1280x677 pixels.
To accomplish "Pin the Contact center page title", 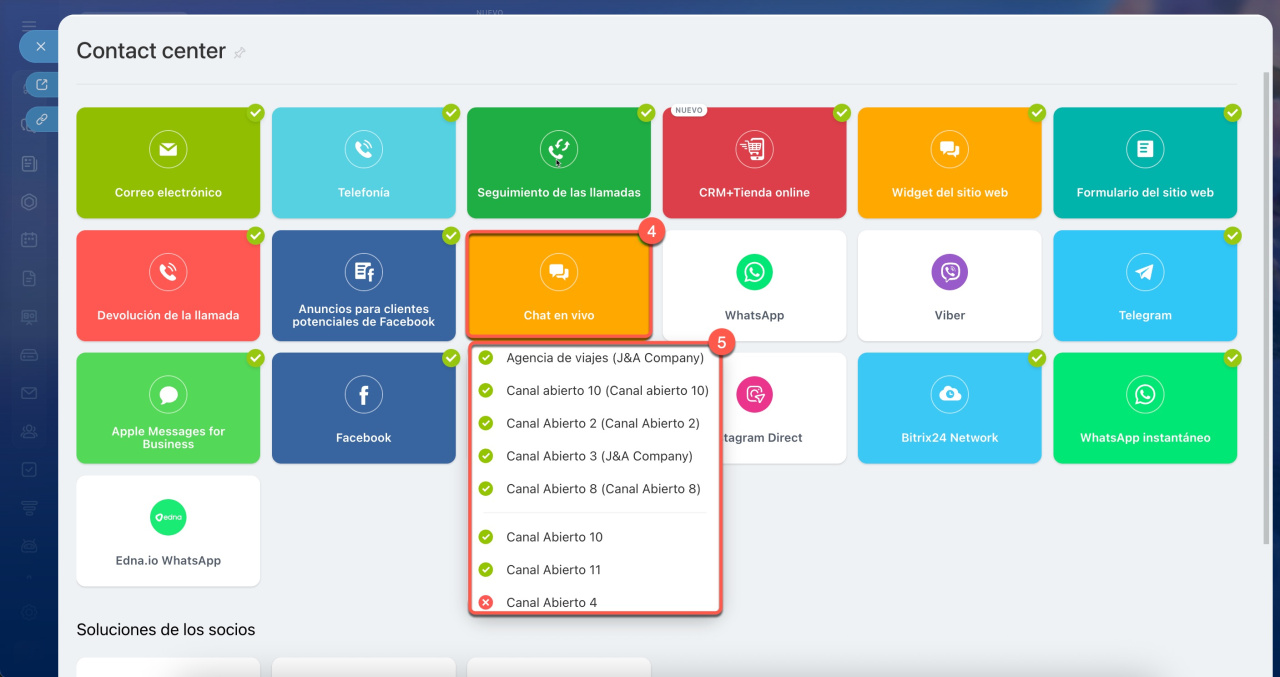I will pos(239,53).
